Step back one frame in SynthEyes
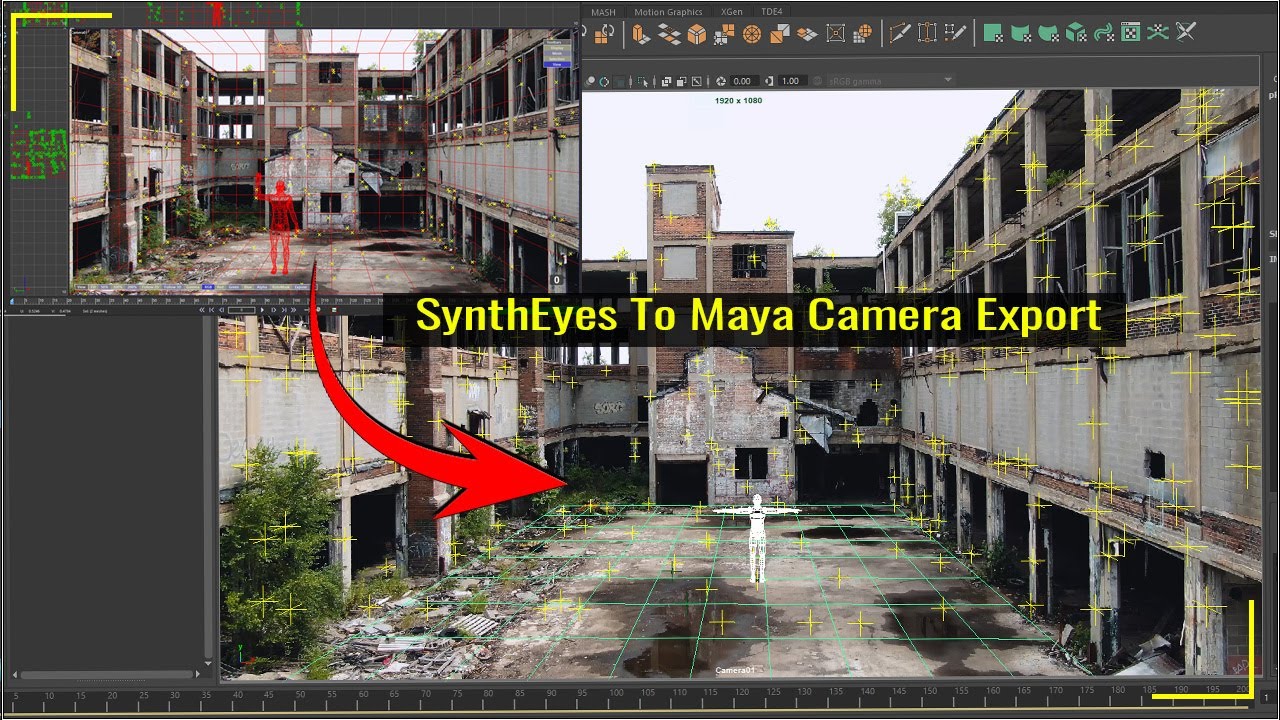1280x720 pixels. (222, 310)
